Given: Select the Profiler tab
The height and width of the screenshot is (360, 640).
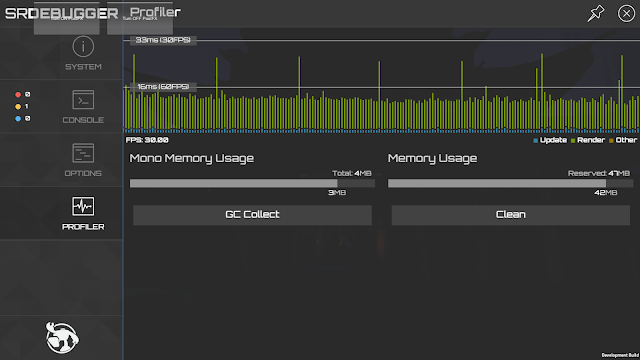Looking at the screenshot, I should click(61, 213).
